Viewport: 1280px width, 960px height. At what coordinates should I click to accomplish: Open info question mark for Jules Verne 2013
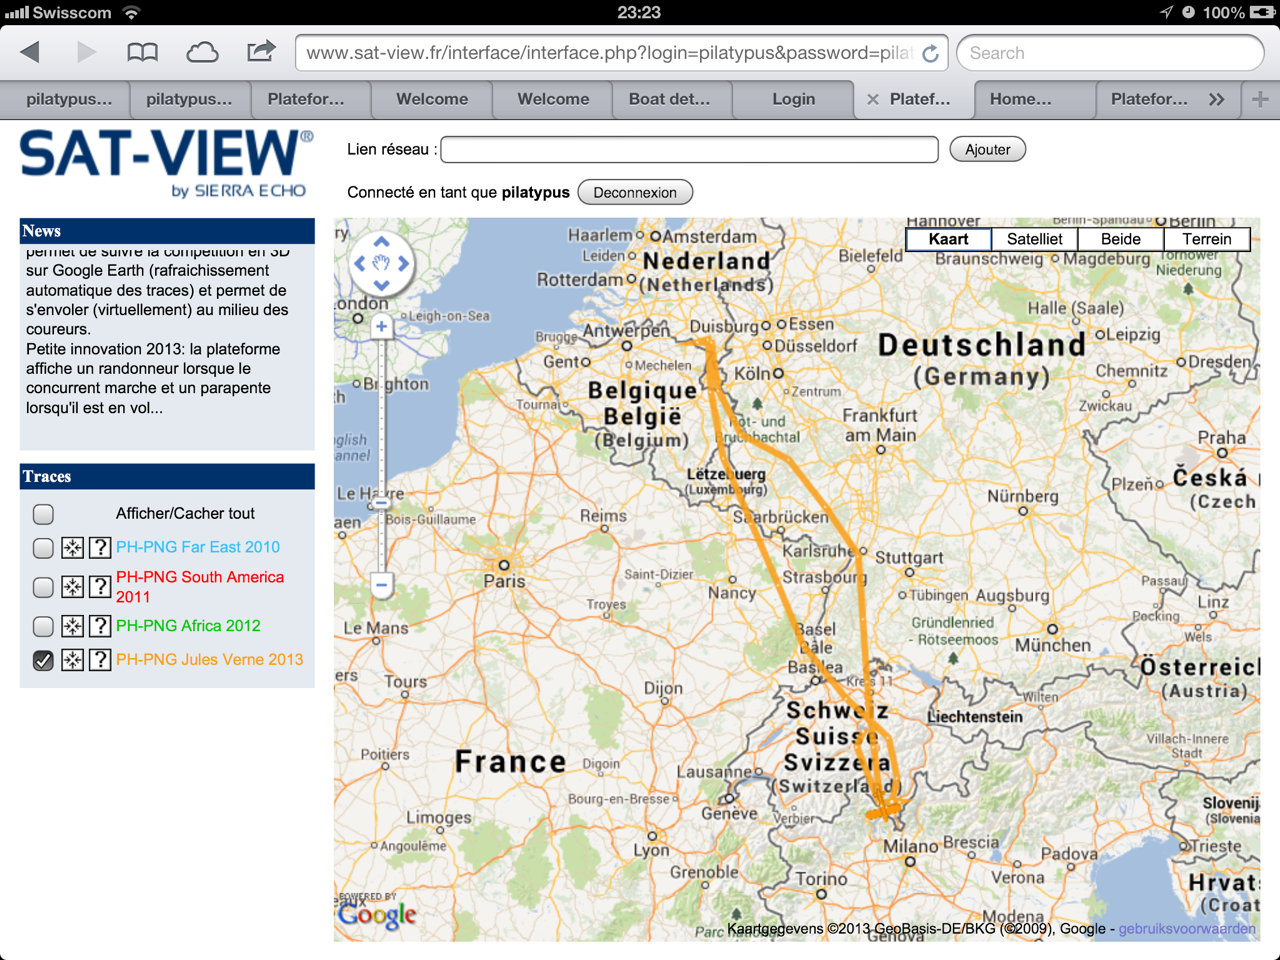pos(100,660)
